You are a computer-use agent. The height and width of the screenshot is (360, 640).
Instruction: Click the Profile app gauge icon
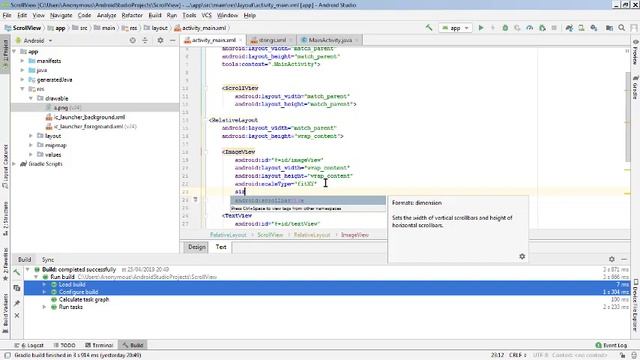click(x=530, y=28)
